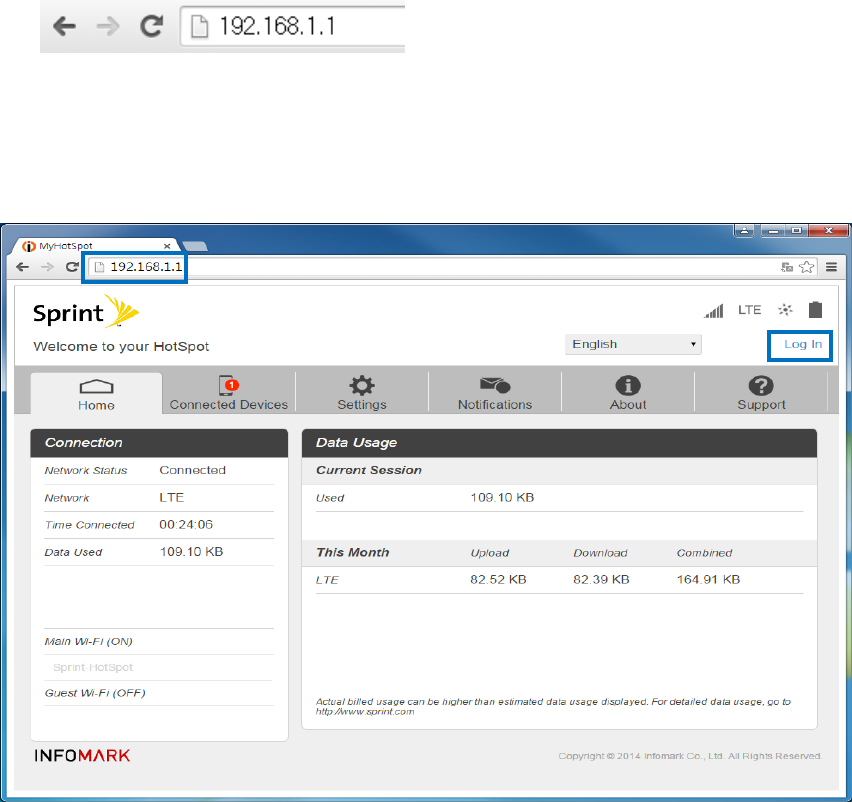Viewport: 852px width, 802px height.
Task: Click the Log In link
Action: point(803,344)
